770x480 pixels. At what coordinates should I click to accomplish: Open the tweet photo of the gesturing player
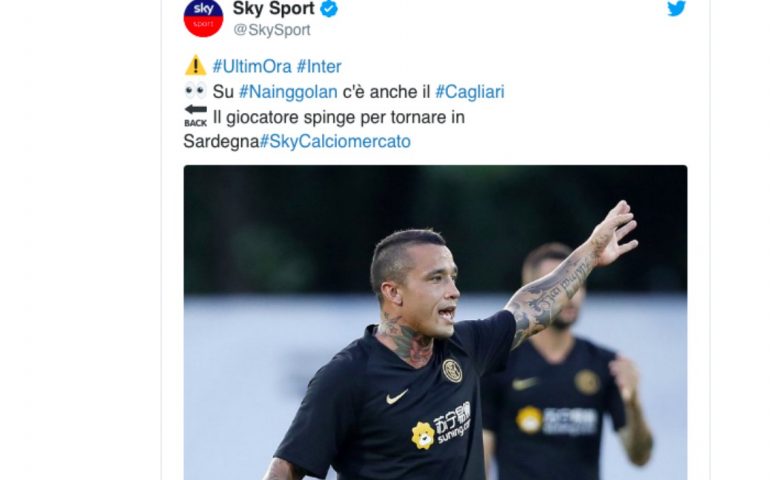click(435, 322)
